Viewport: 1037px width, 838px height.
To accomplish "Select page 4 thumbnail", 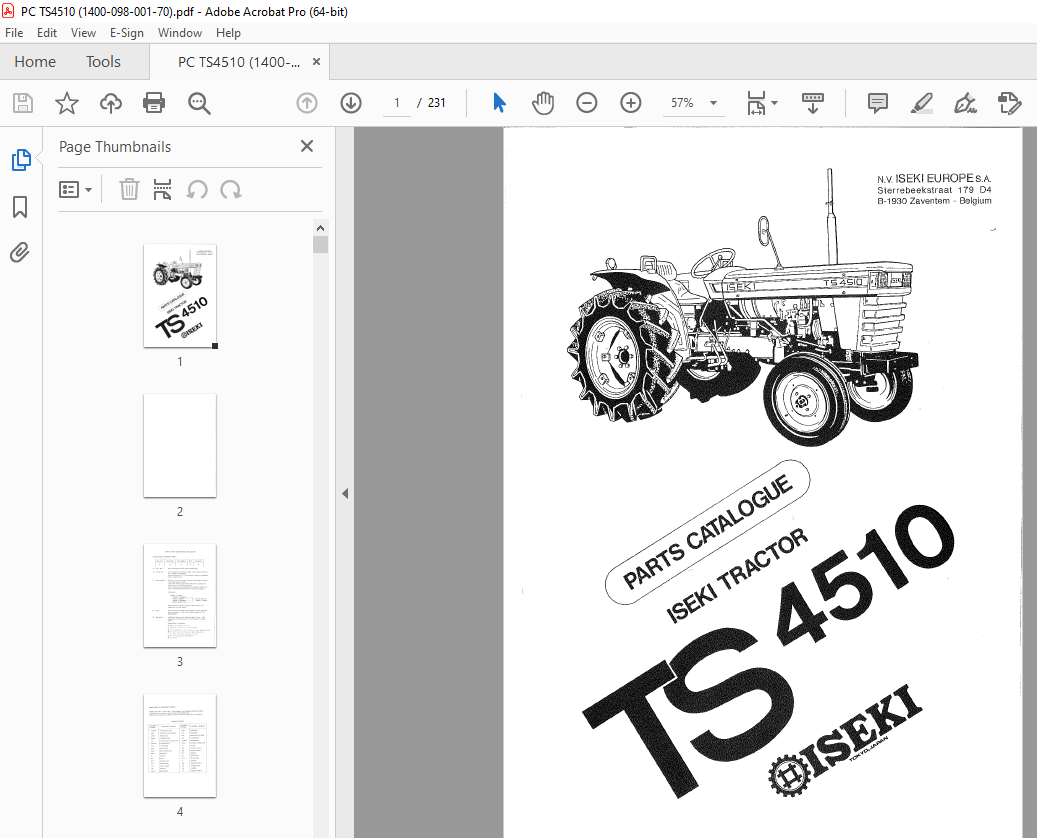I will tap(180, 746).
